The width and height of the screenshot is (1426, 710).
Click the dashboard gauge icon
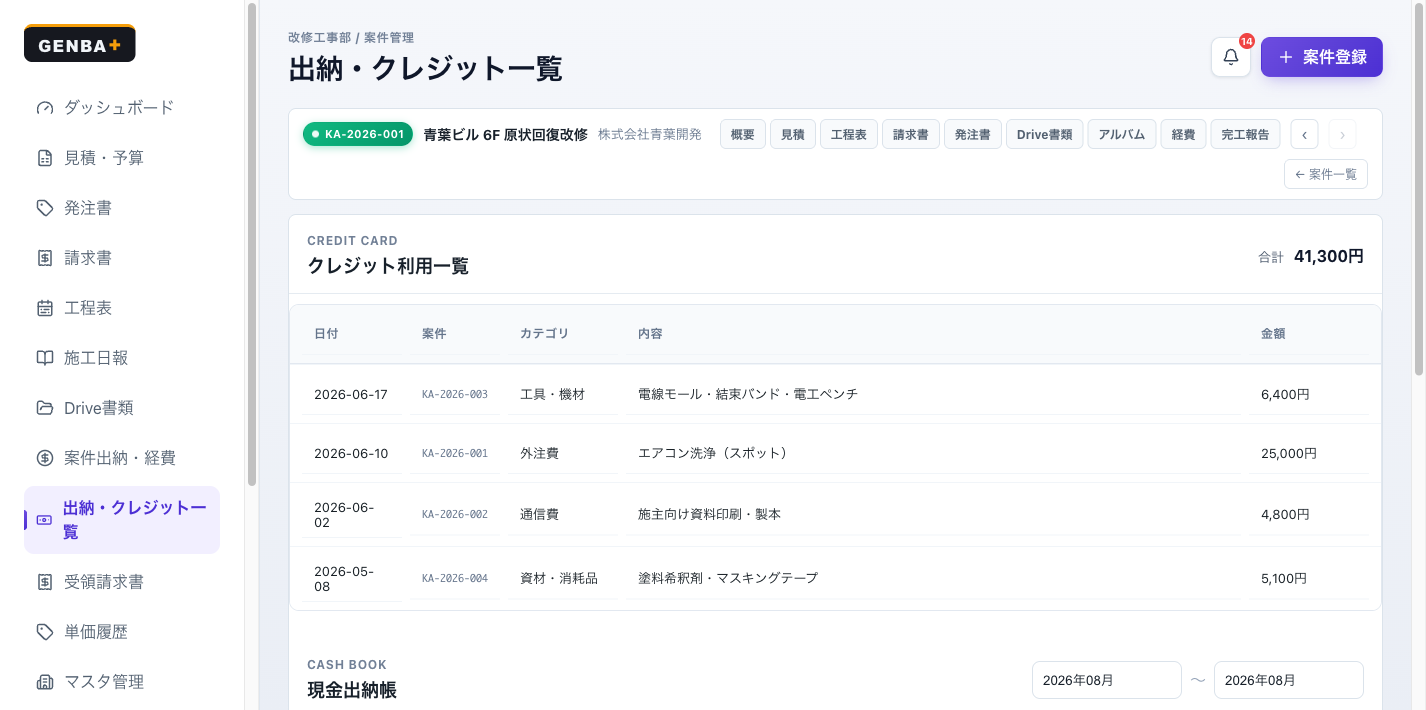tap(45, 108)
